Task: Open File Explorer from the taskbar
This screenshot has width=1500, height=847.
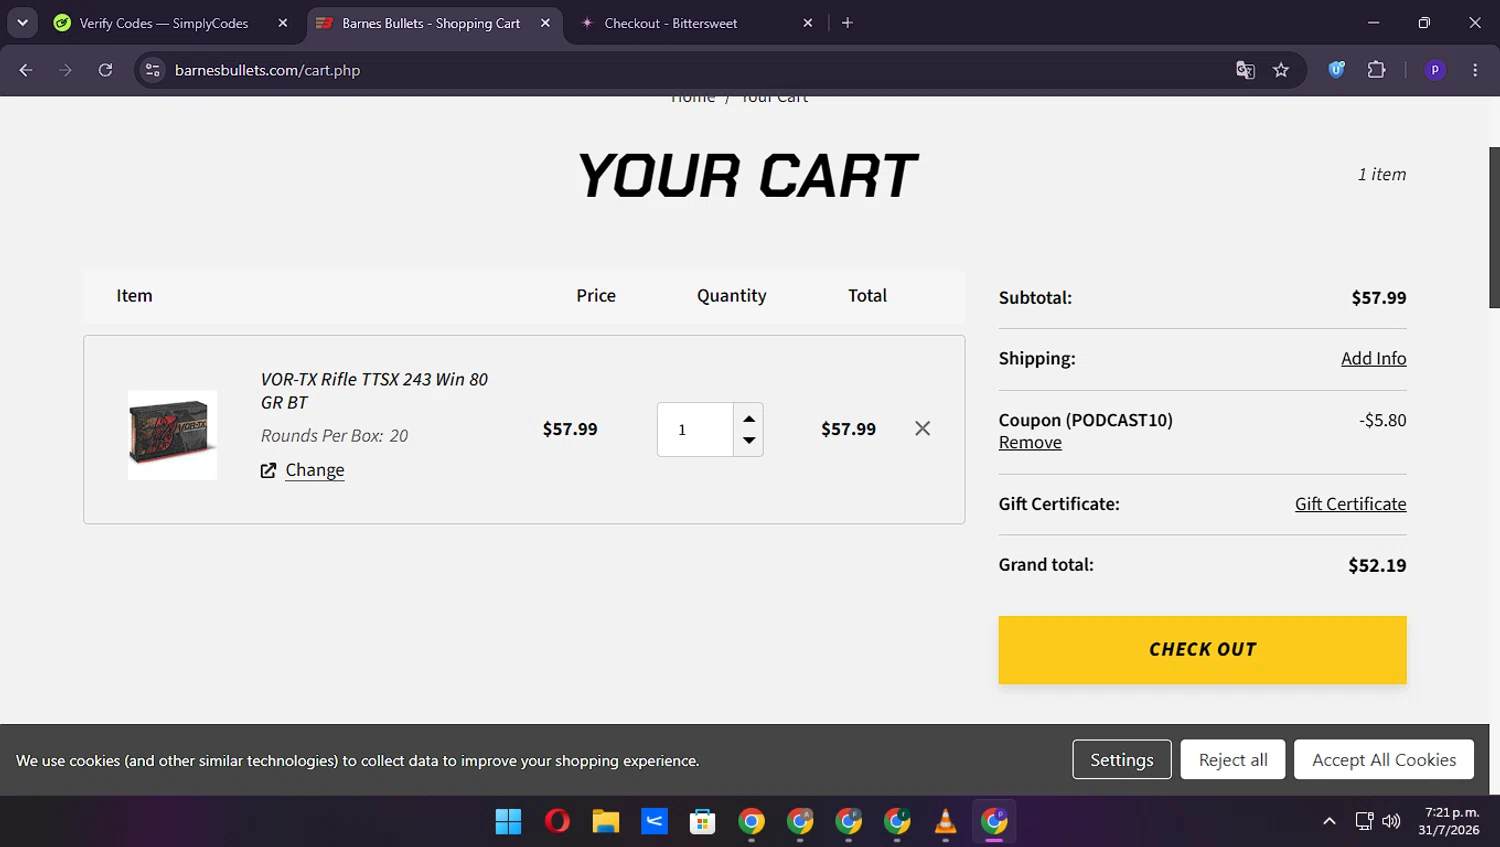Action: 605,822
